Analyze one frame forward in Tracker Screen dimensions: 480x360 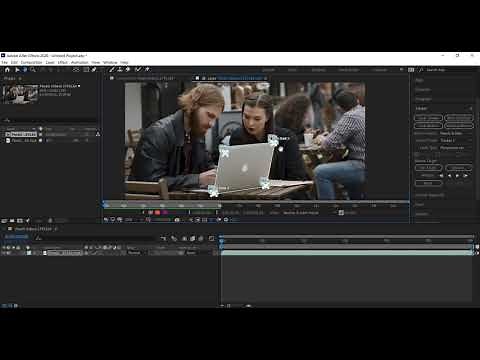pyautogui.click(x=465, y=175)
